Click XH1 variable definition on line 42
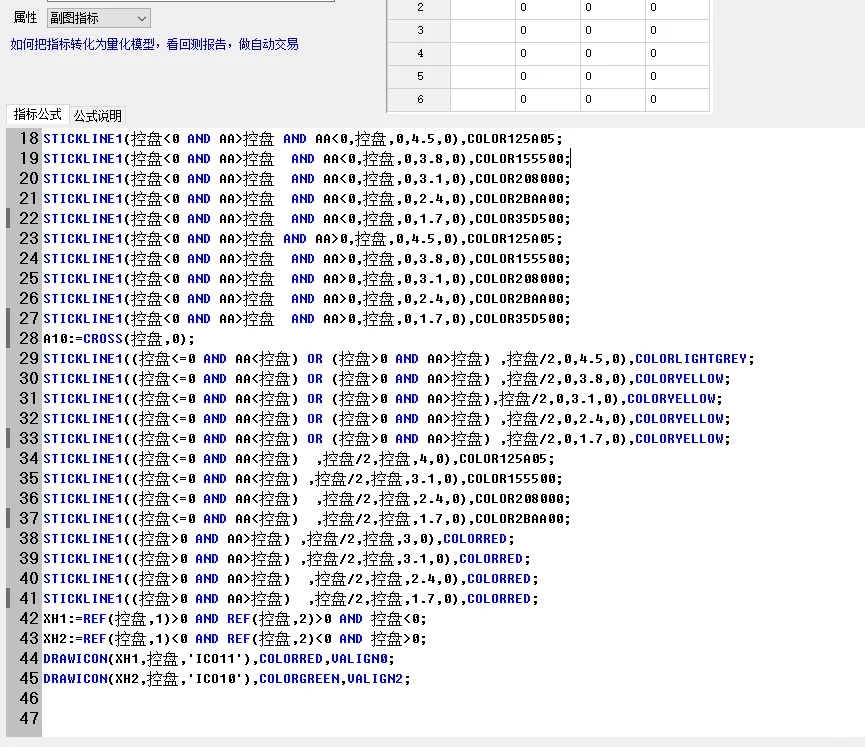Screen dimensions: 865x747 point(55,618)
